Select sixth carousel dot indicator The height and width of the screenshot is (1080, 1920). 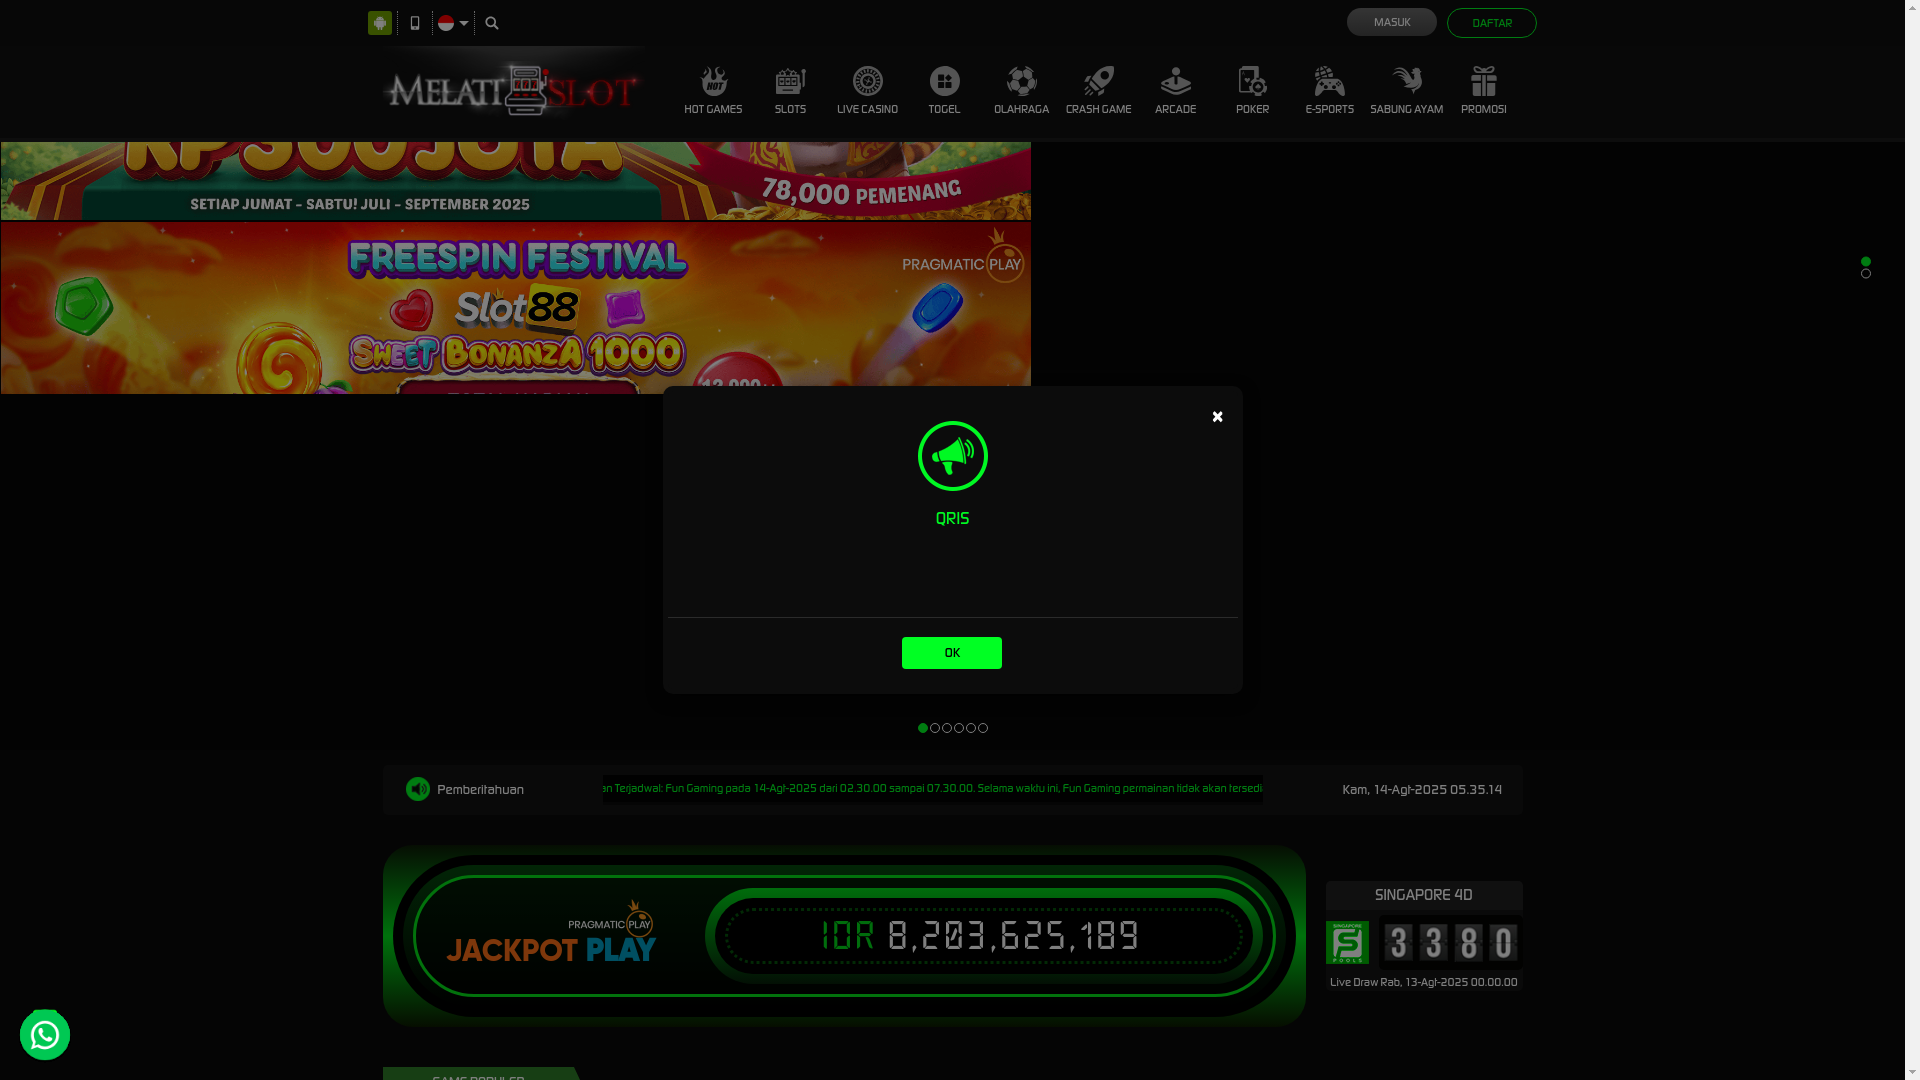coord(983,728)
